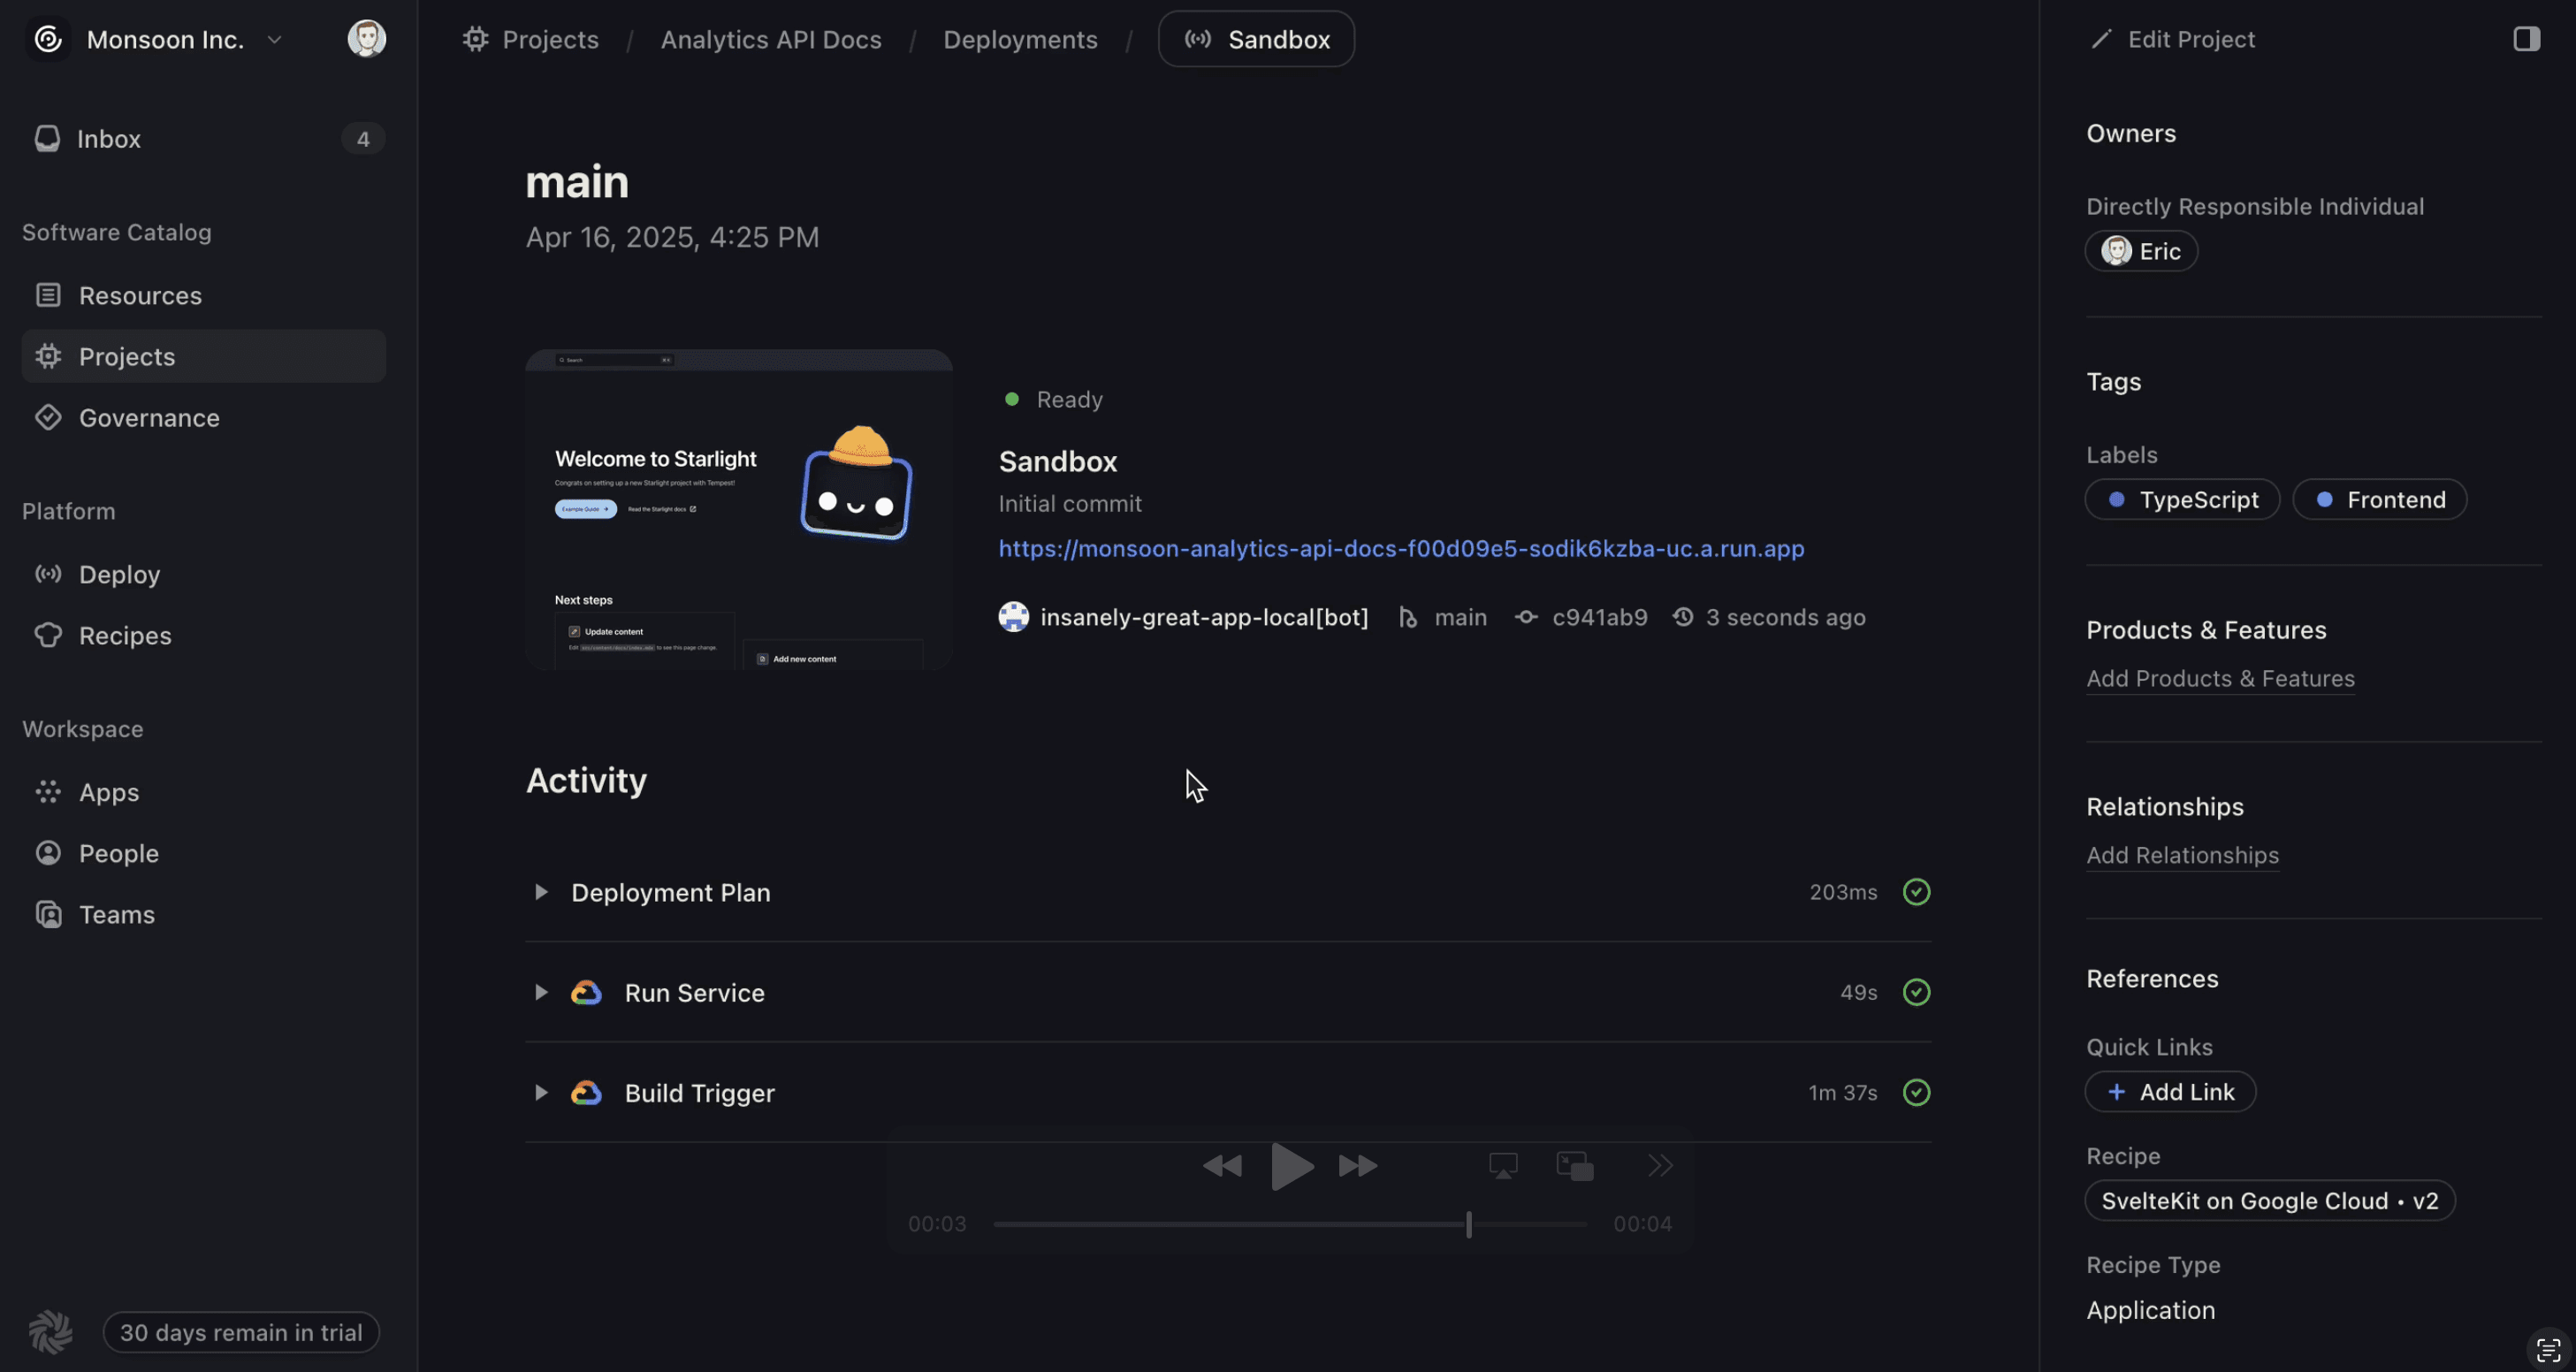This screenshot has width=2576, height=1372.
Task: Click Add Relationships link
Action: point(2182,855)
